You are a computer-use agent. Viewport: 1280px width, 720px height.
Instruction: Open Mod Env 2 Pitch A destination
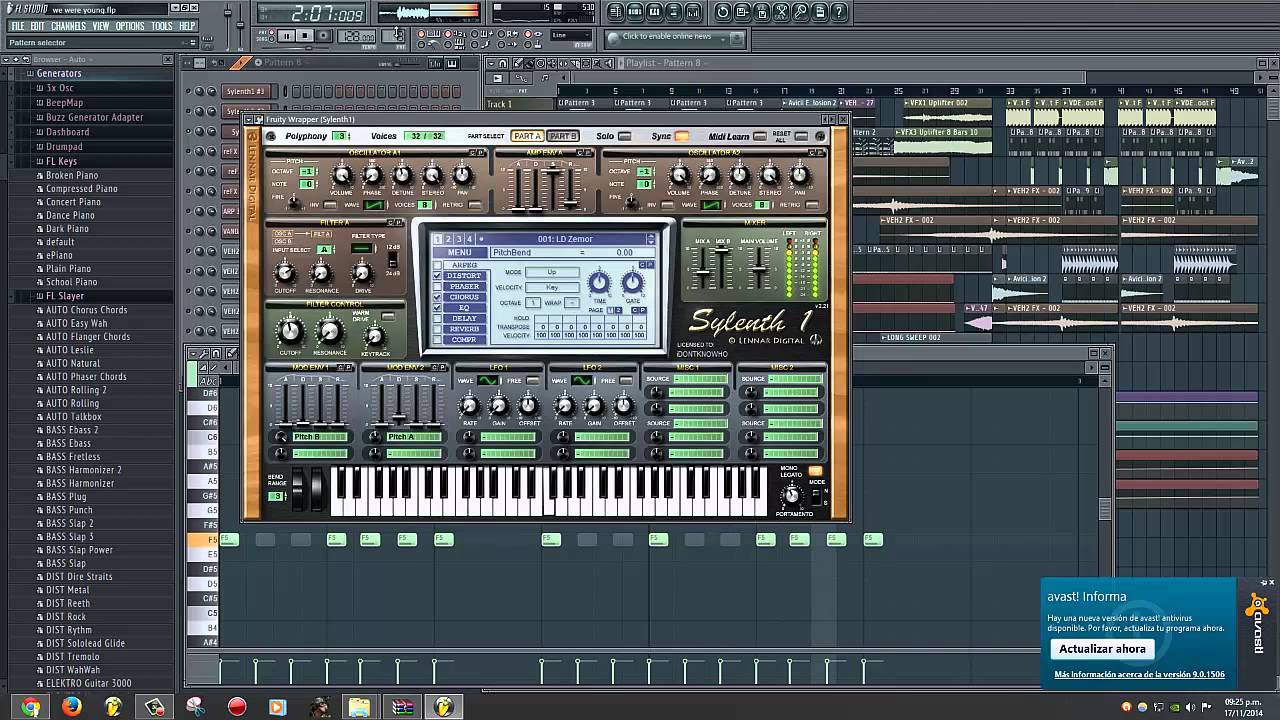[413, 437]
